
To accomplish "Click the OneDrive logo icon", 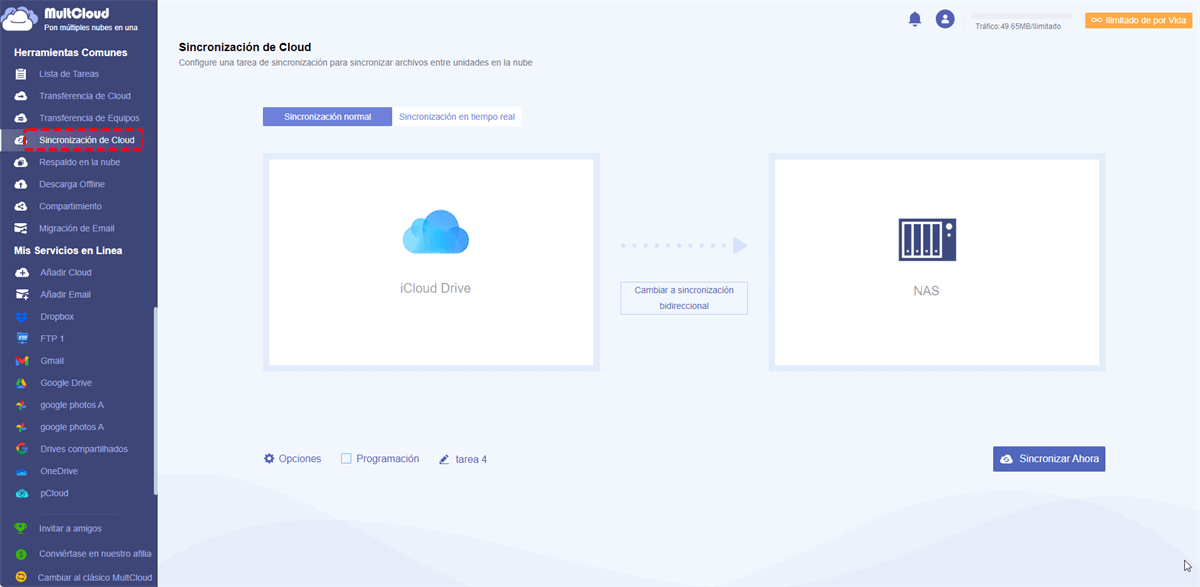I will [21, 471].
